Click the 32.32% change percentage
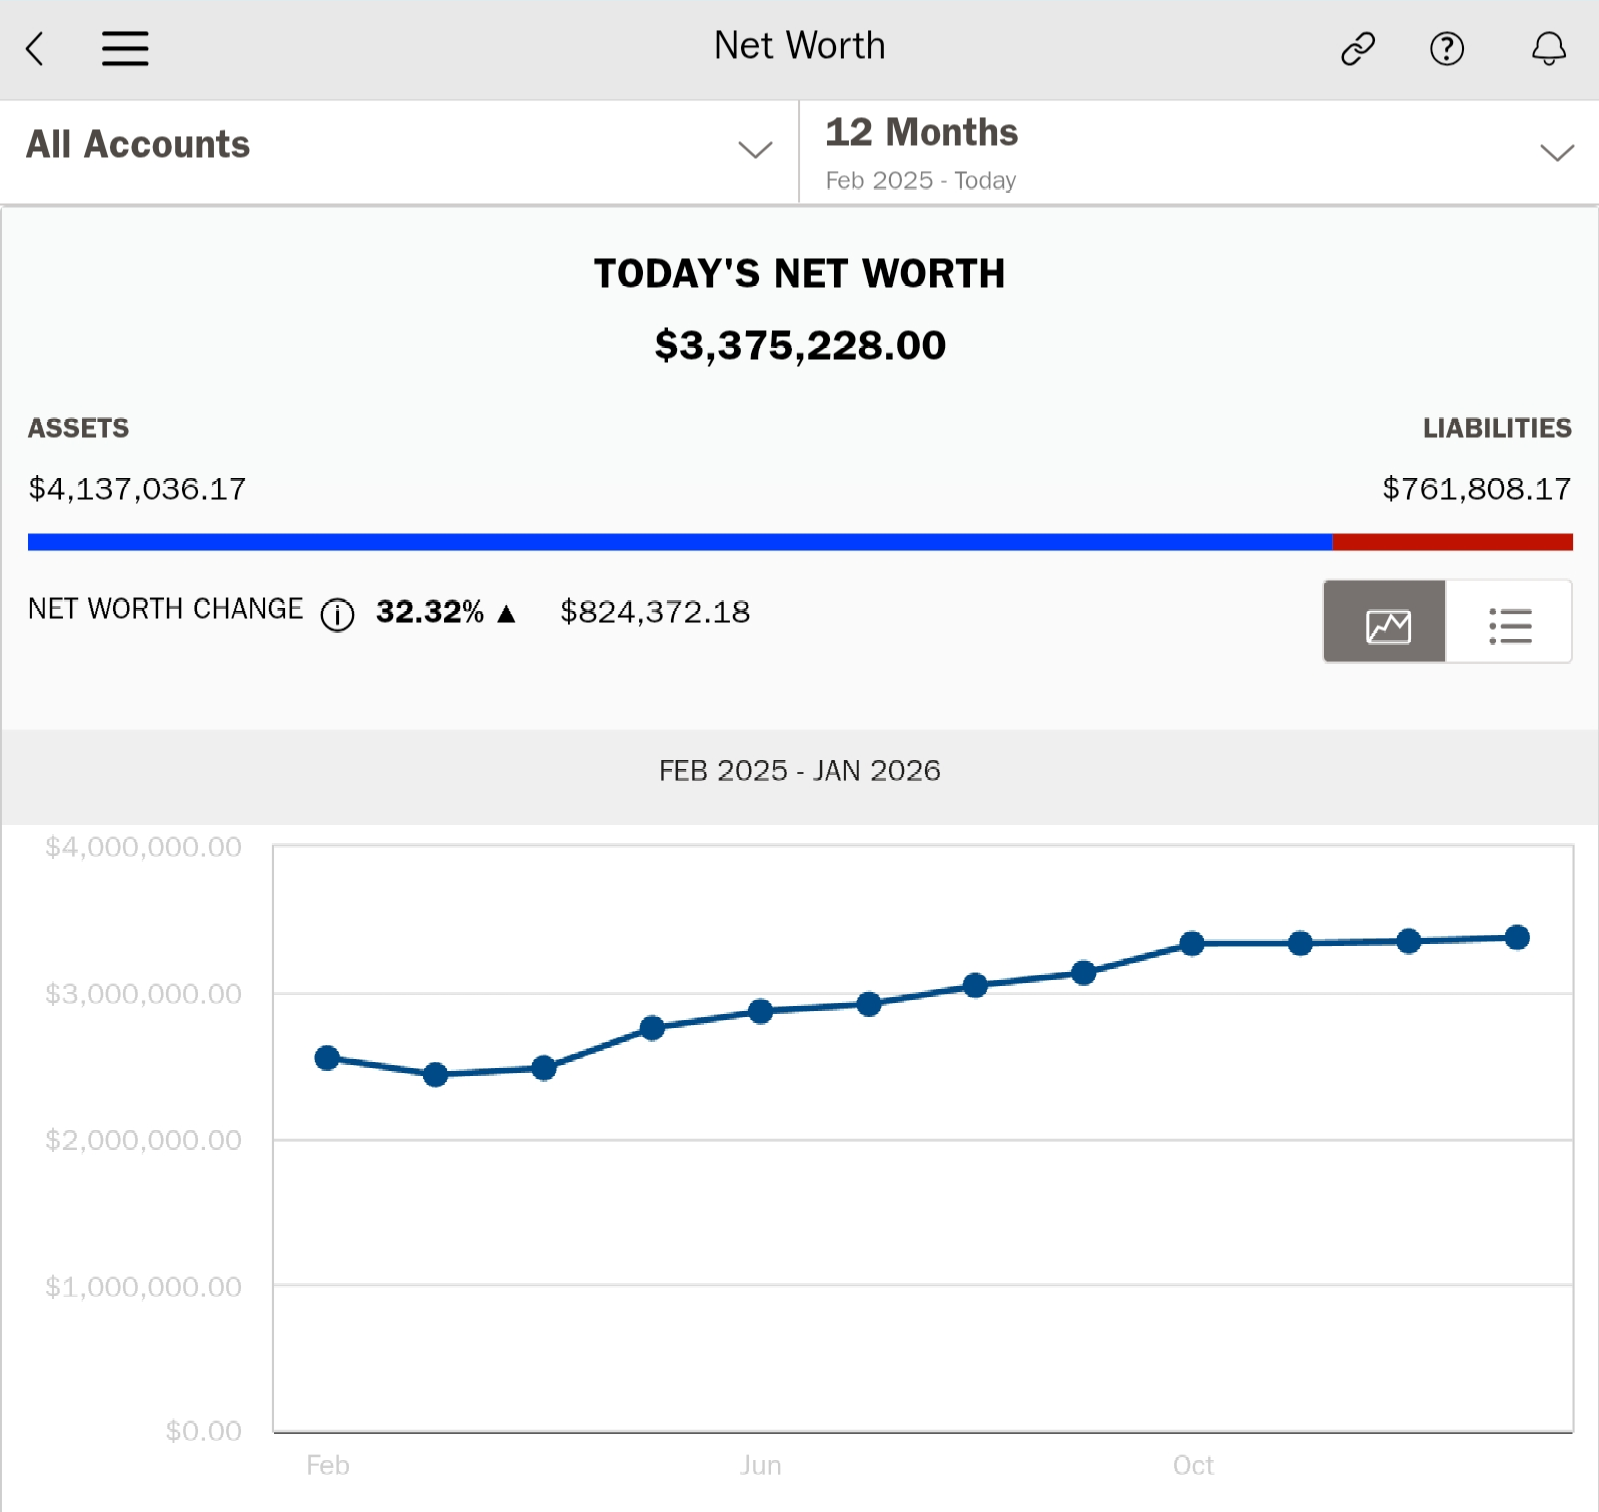Image resolution: width=1599 pixels, height=1512 pixels. click(430, 612)
